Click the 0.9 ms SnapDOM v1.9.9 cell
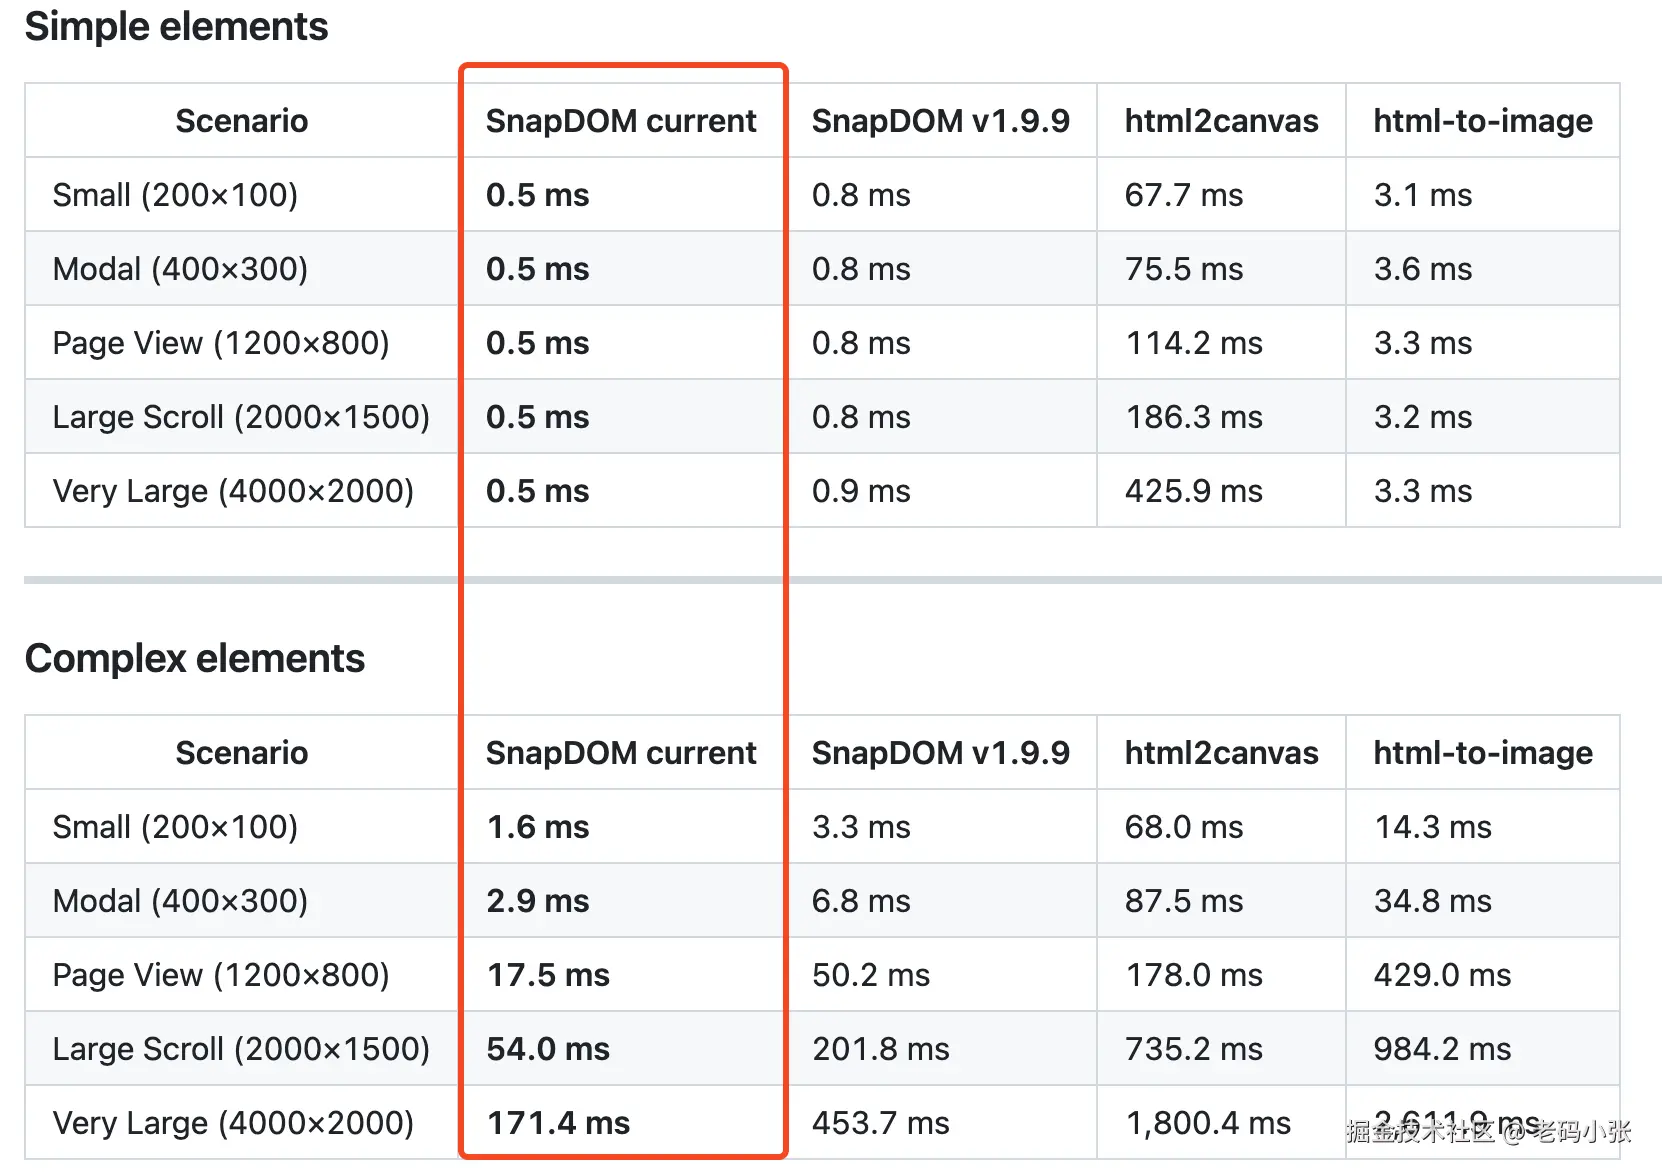Image resolution: width=1662 pixels, height=1176 pixels. point(861,491)
